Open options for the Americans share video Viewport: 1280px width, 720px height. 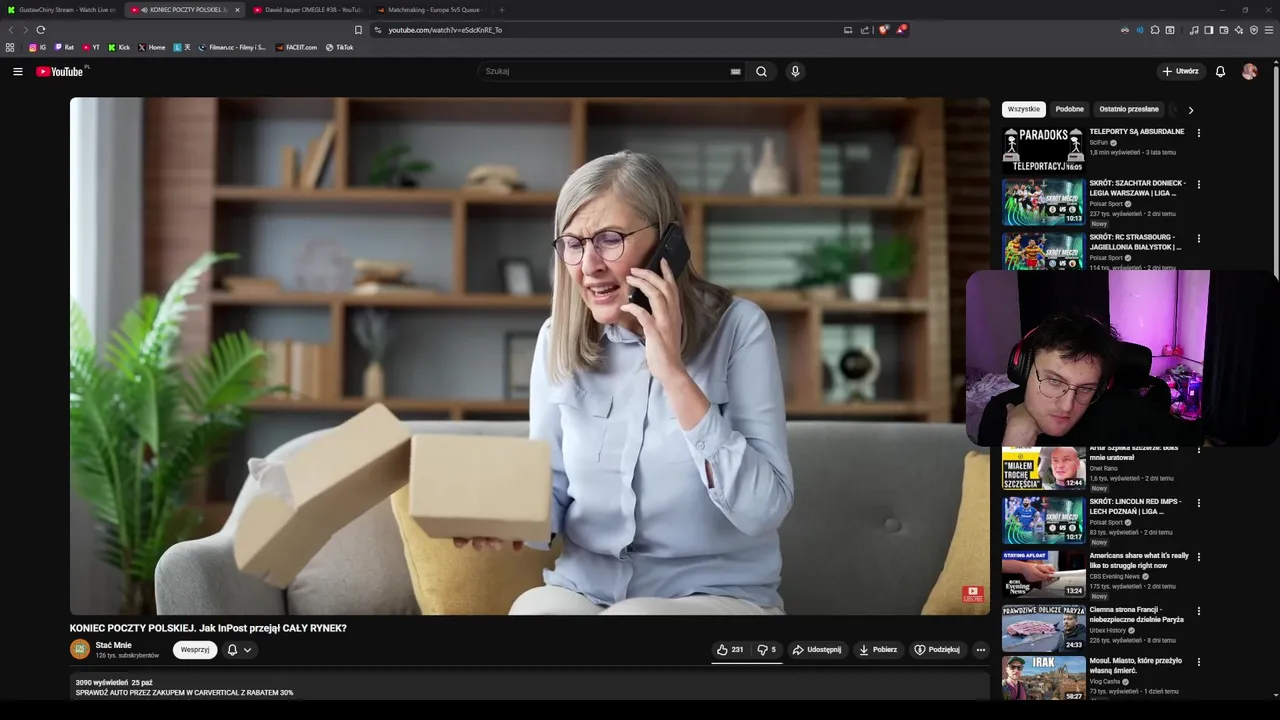[x=1198, y=557]
